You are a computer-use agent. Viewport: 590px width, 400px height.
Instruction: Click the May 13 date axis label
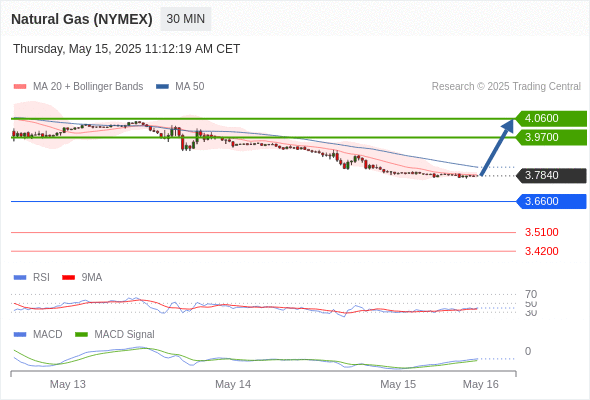click(68, 384)
